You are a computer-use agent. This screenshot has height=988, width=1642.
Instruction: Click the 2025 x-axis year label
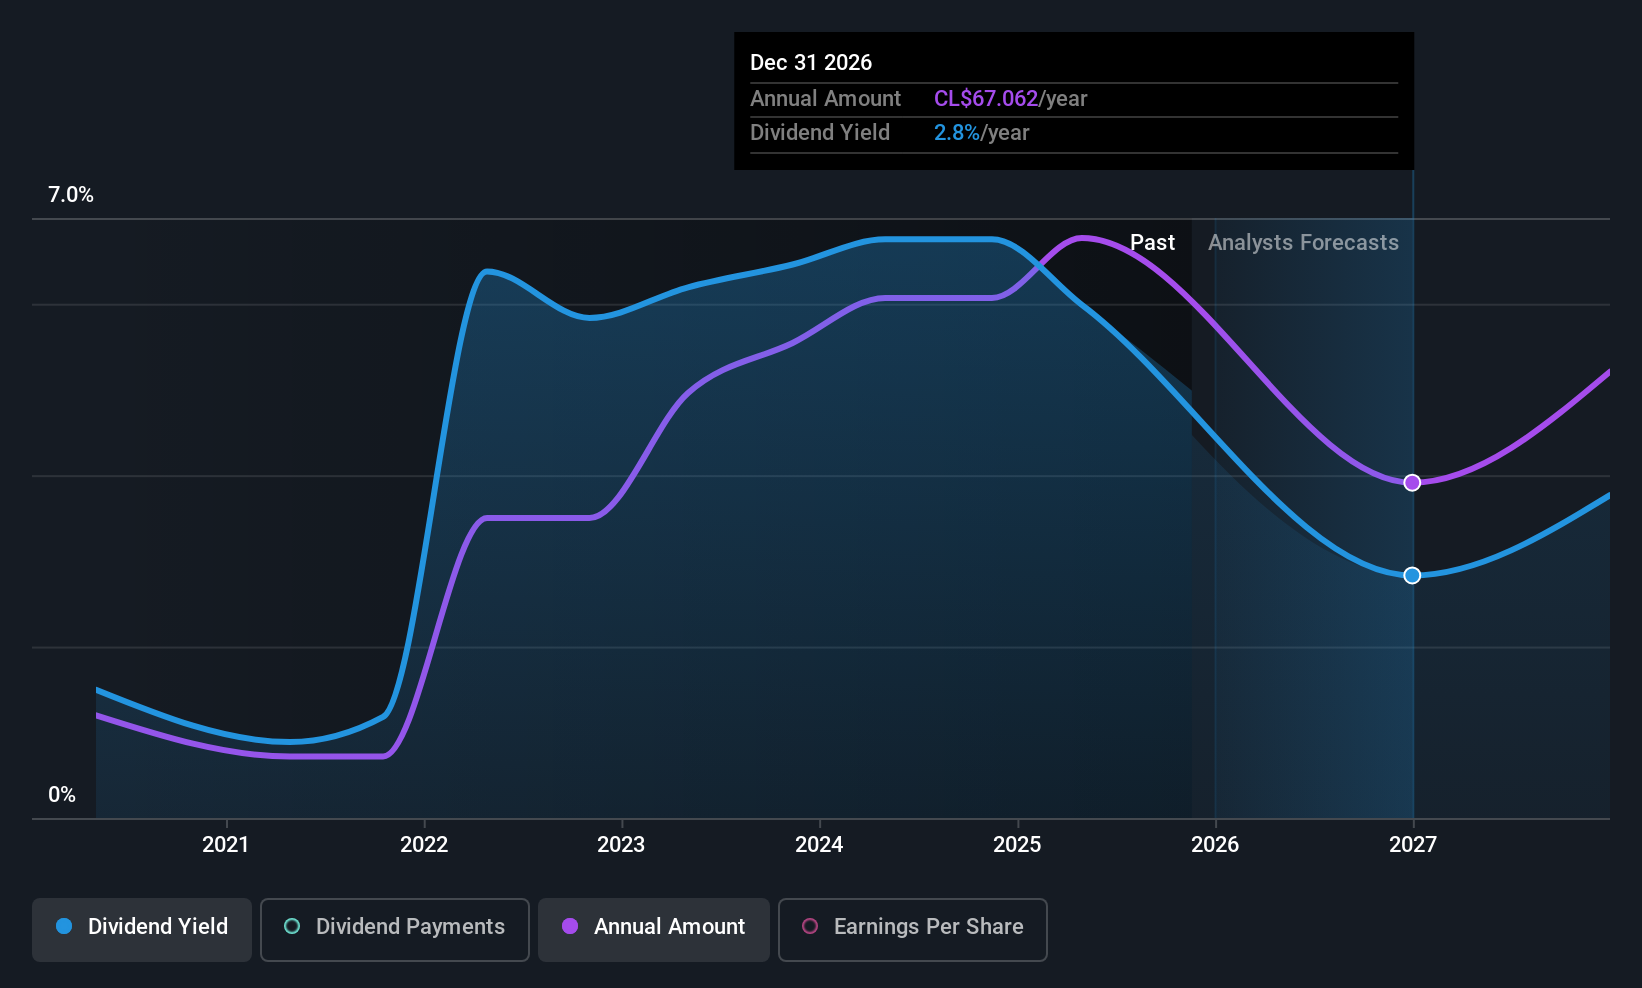point(1017,845)
